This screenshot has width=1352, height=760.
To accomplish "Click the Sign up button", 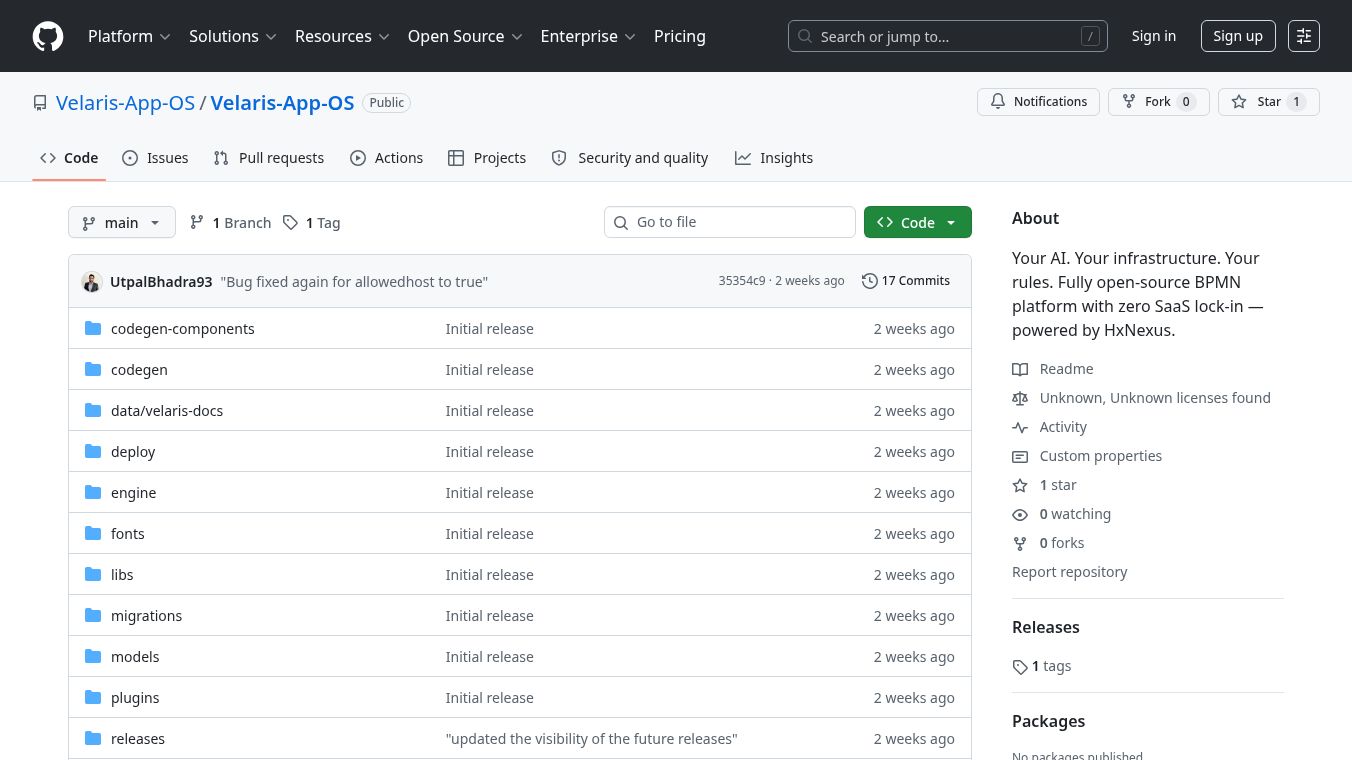I will [1238, 36].
